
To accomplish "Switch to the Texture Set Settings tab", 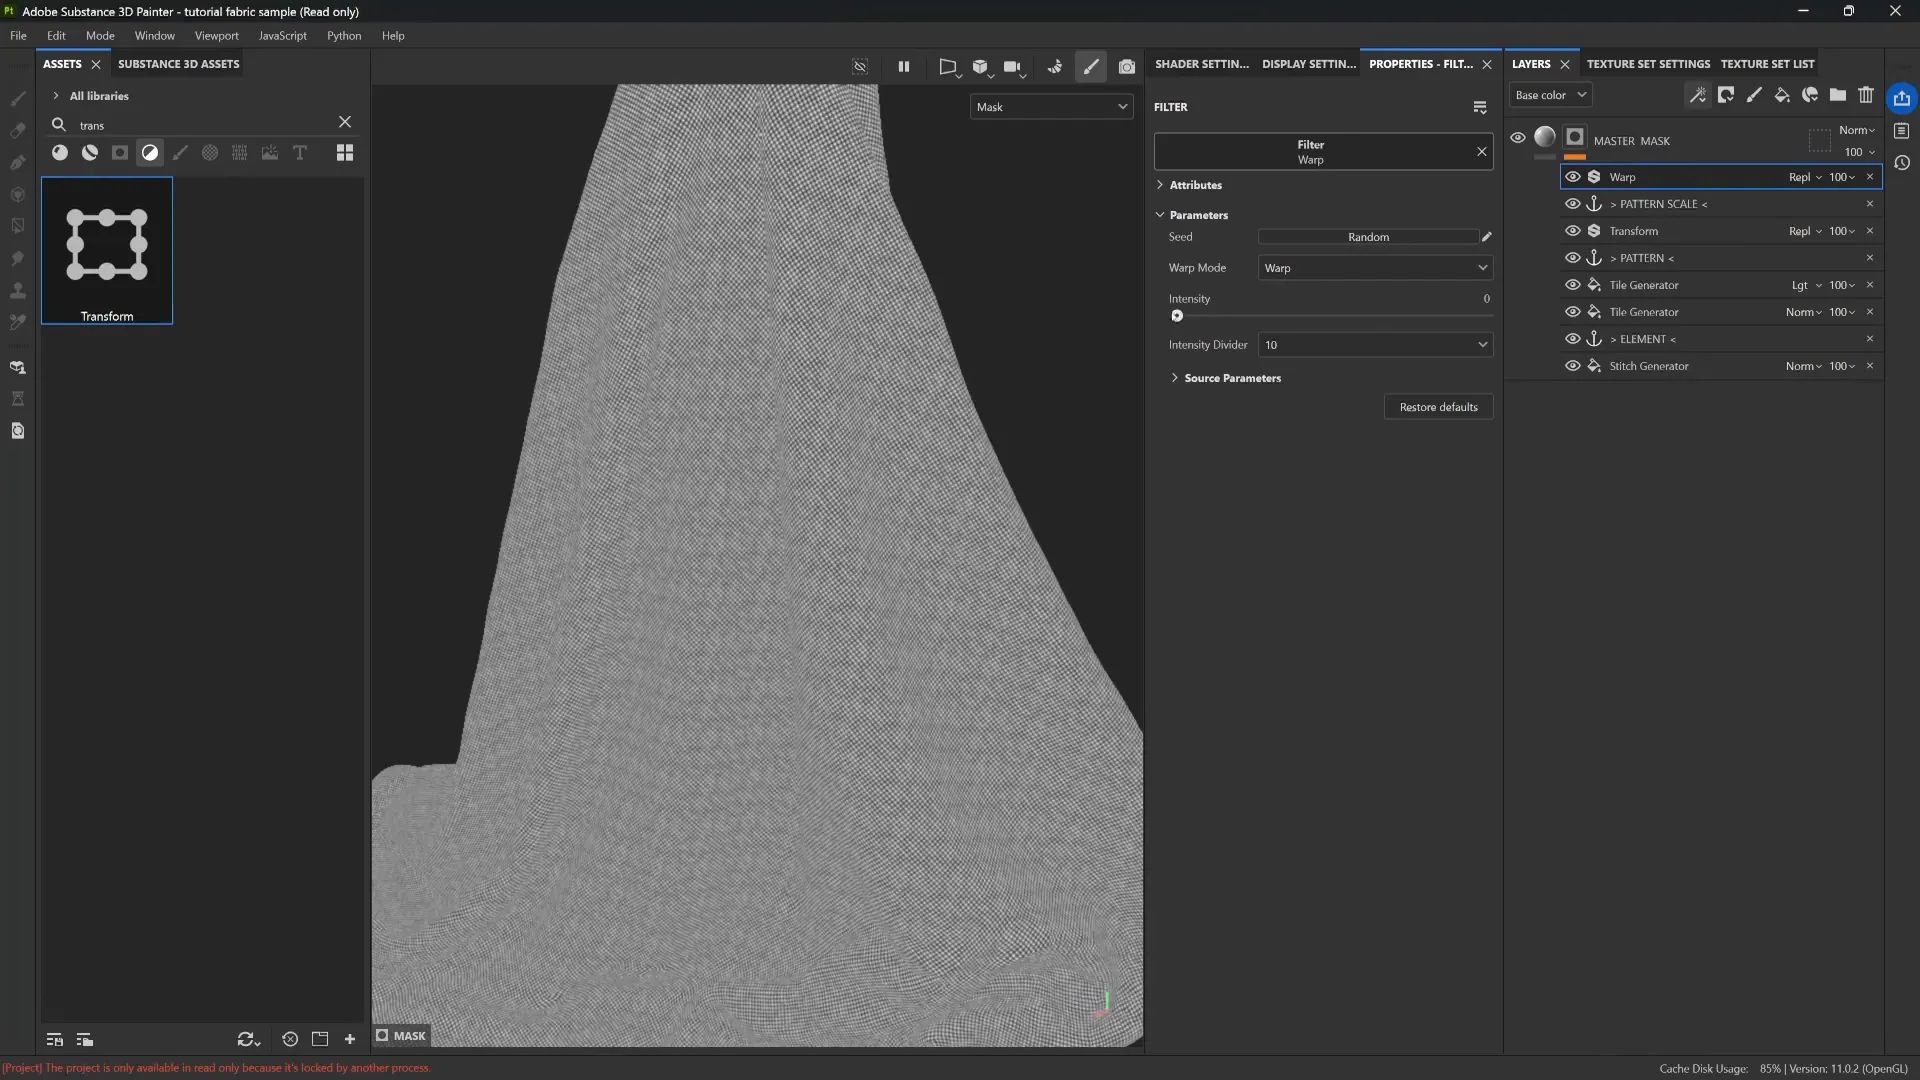I will [1648, 64].
